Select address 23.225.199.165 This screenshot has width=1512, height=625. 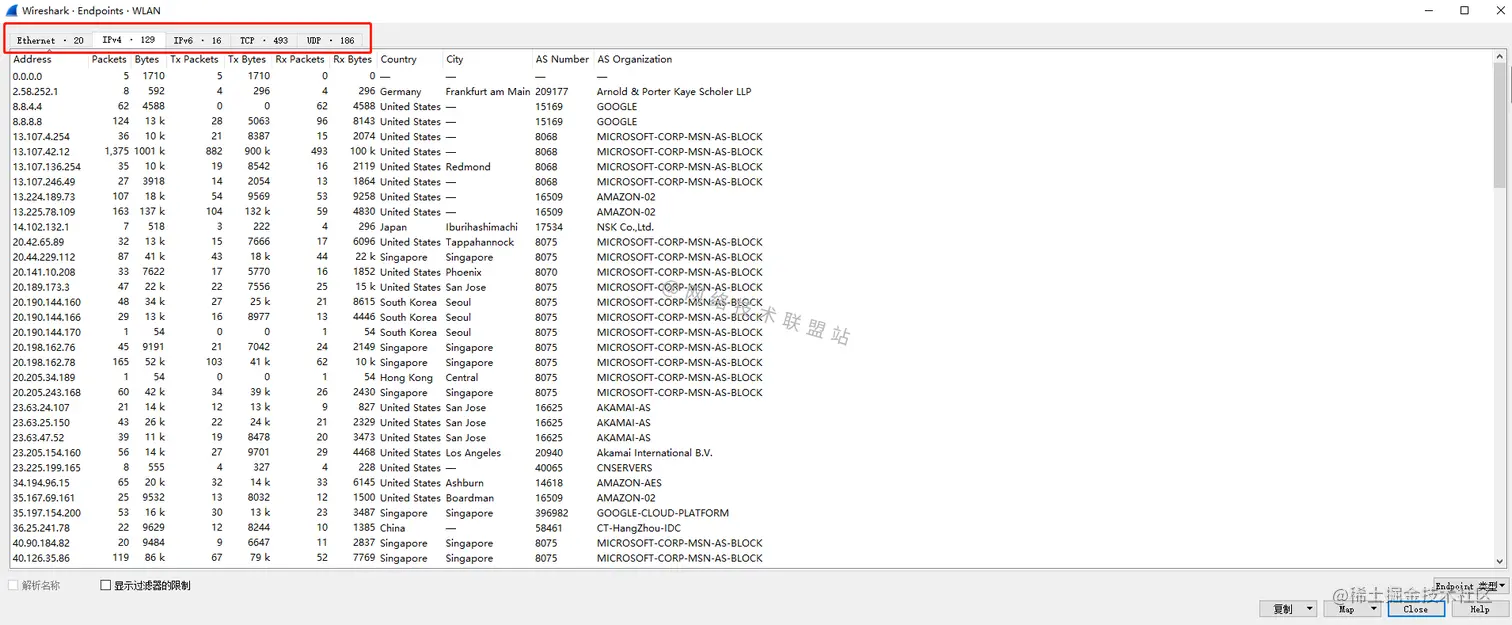tap(47, 468)
